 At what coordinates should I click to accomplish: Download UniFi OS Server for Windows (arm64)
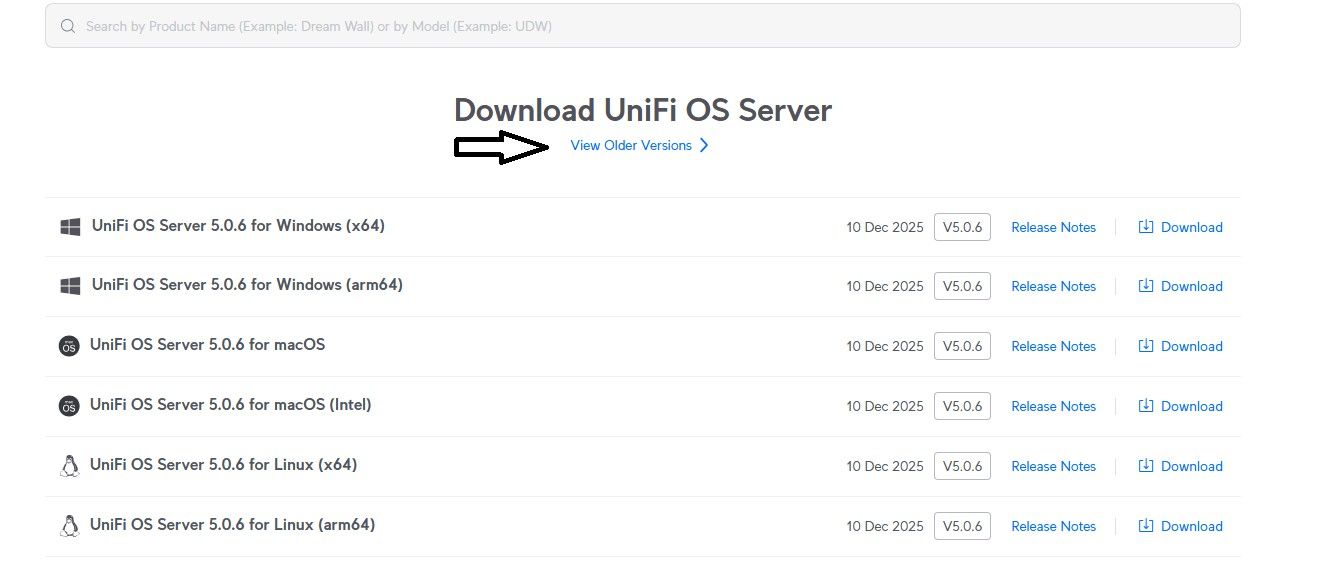coord(1191,287)
